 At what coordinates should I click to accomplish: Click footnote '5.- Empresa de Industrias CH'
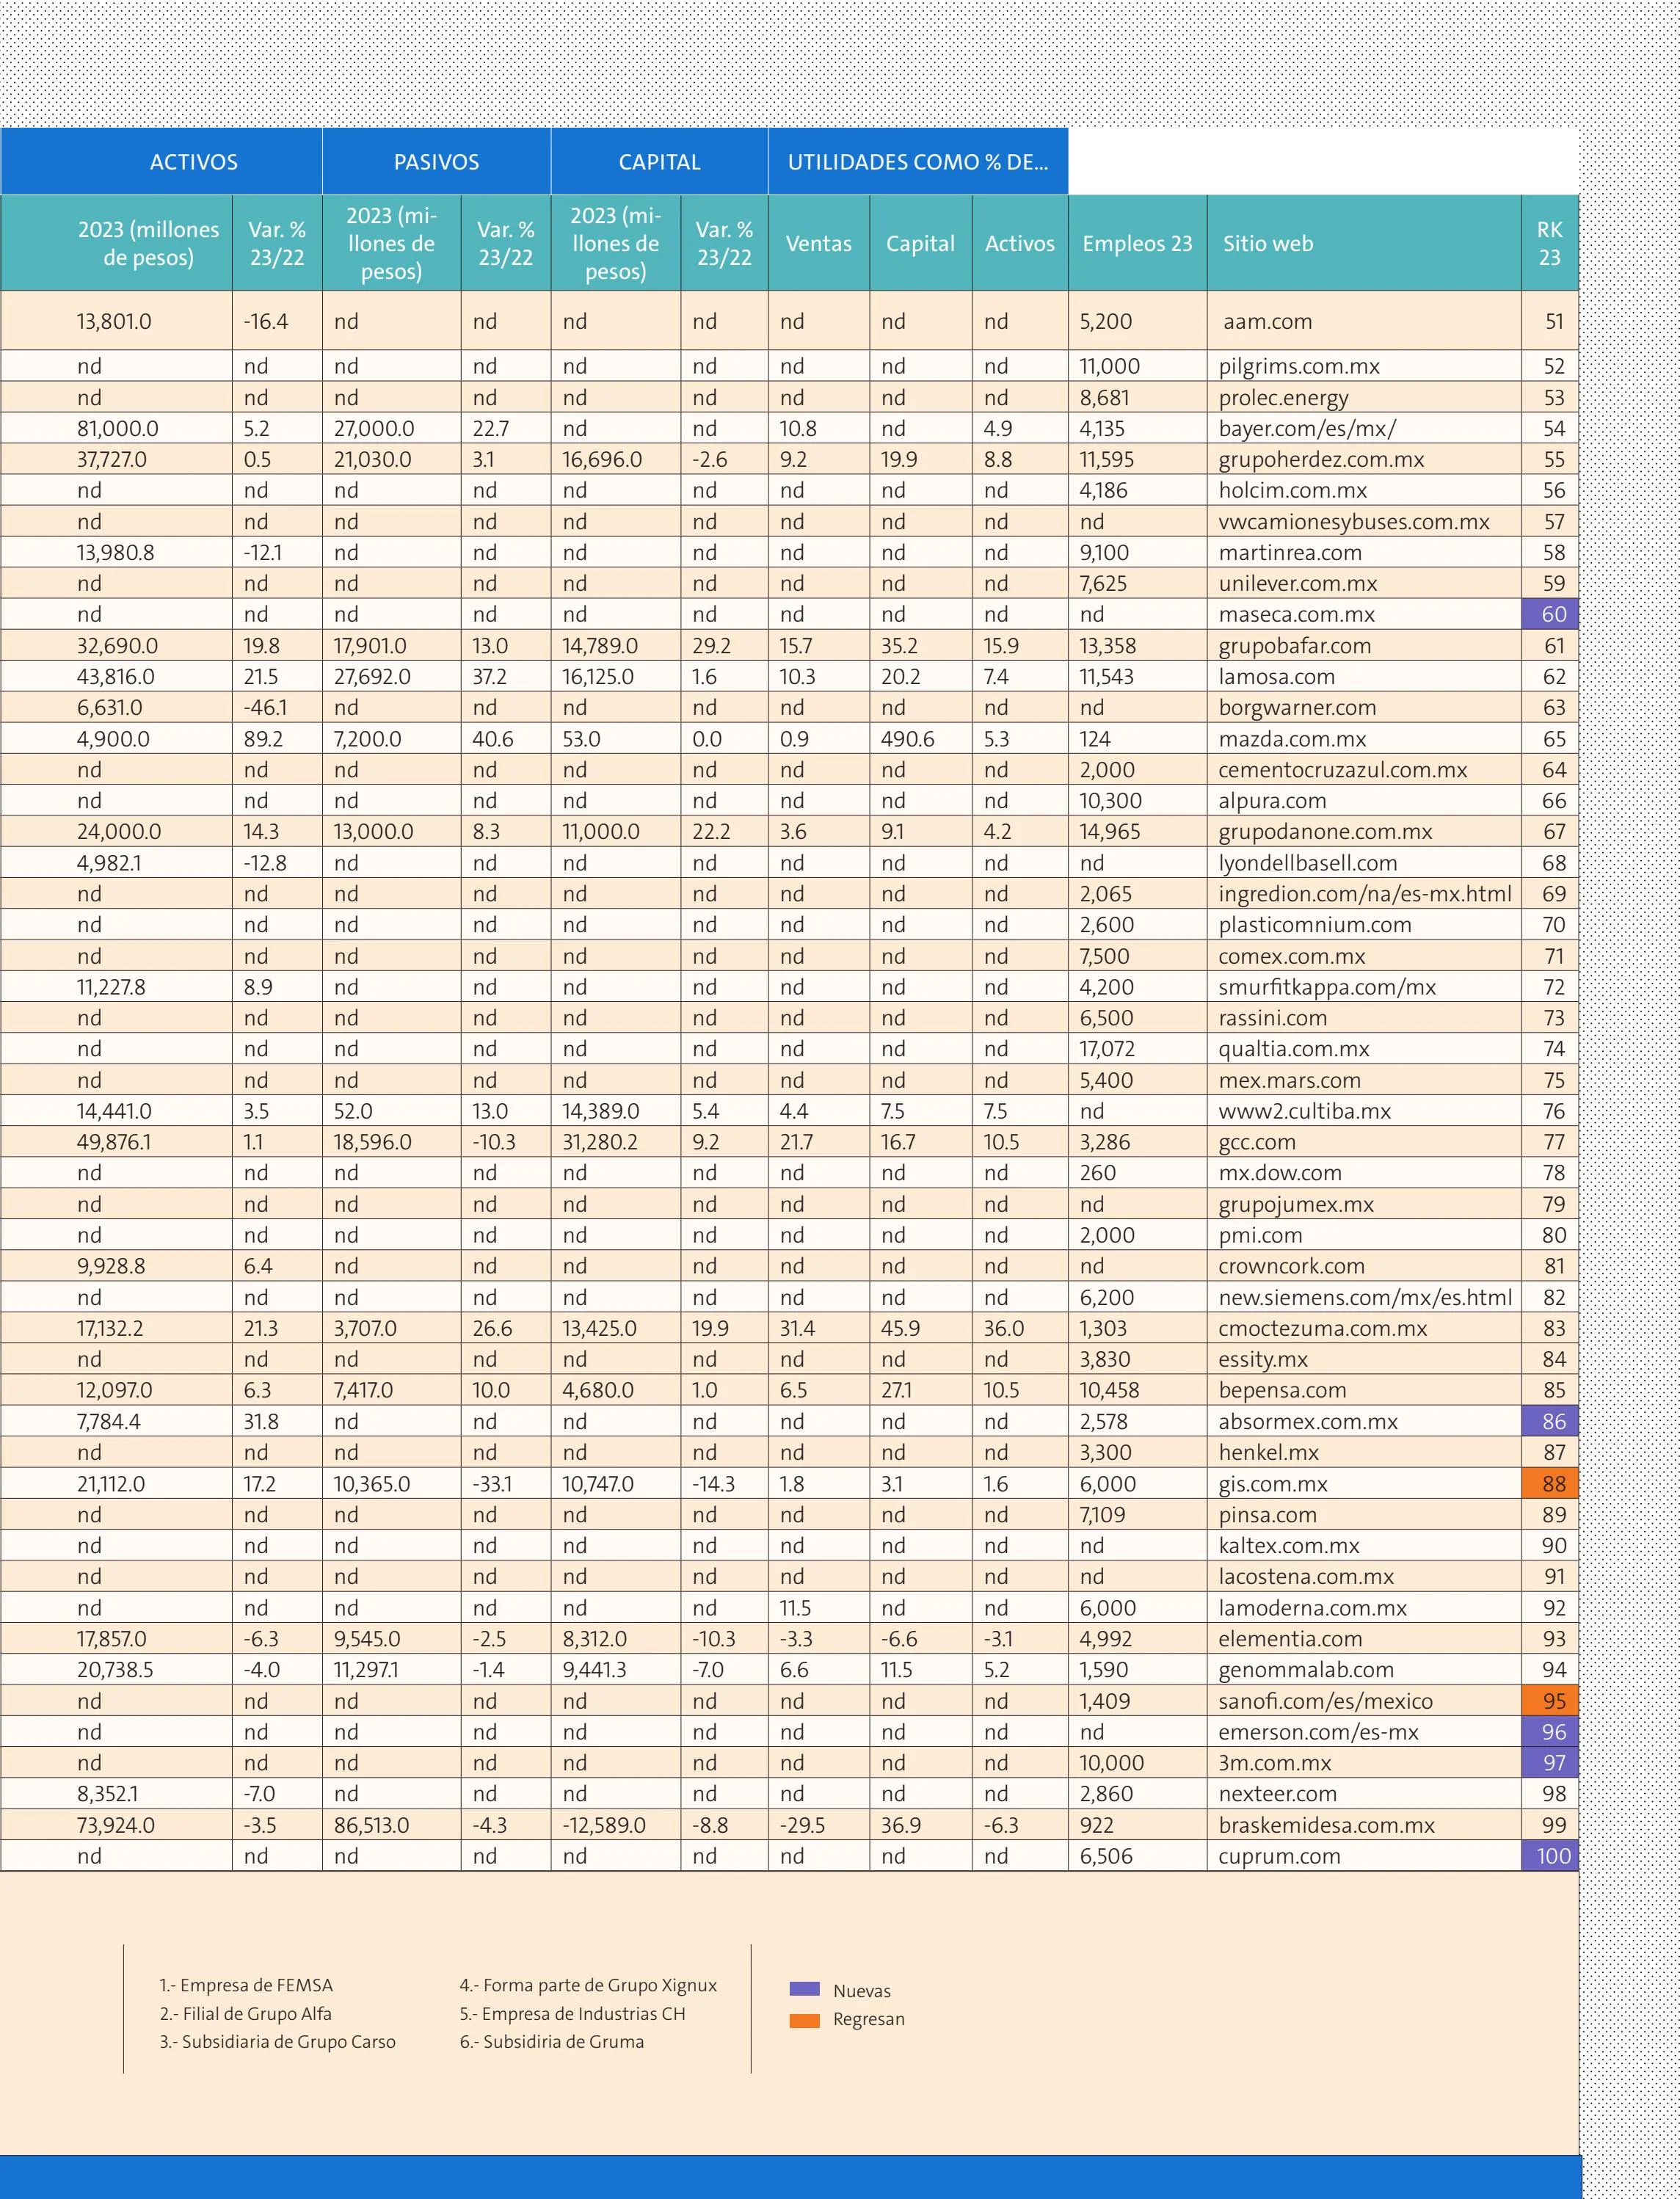point(572,2014)
